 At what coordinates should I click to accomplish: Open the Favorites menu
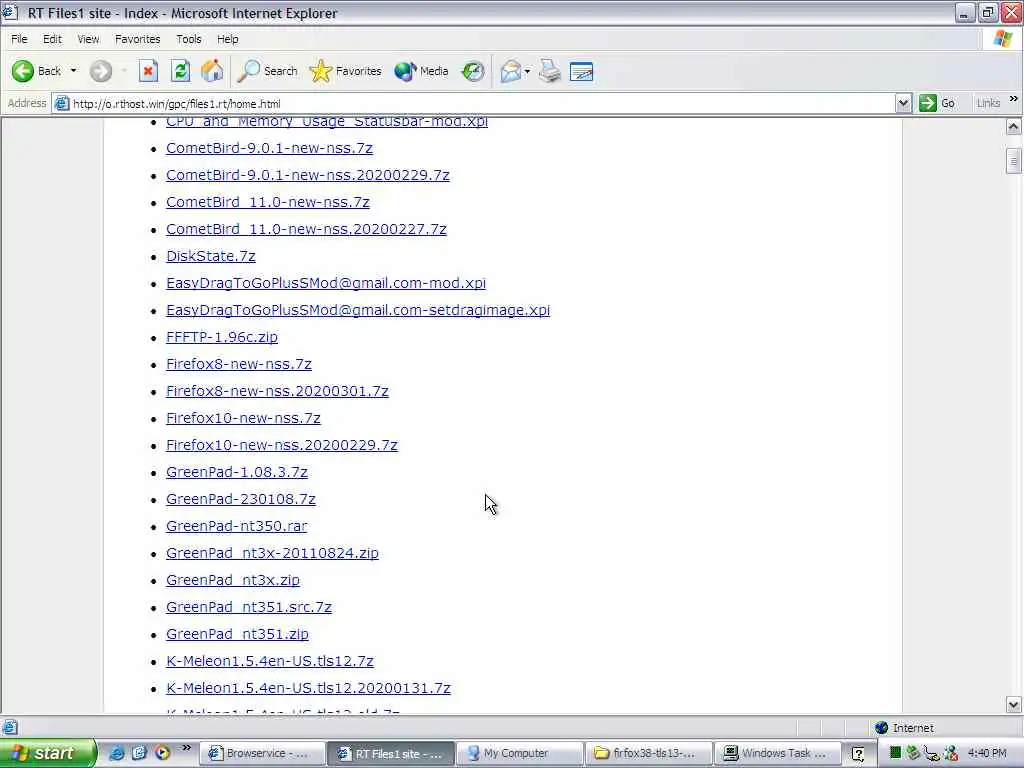point(137,39)
